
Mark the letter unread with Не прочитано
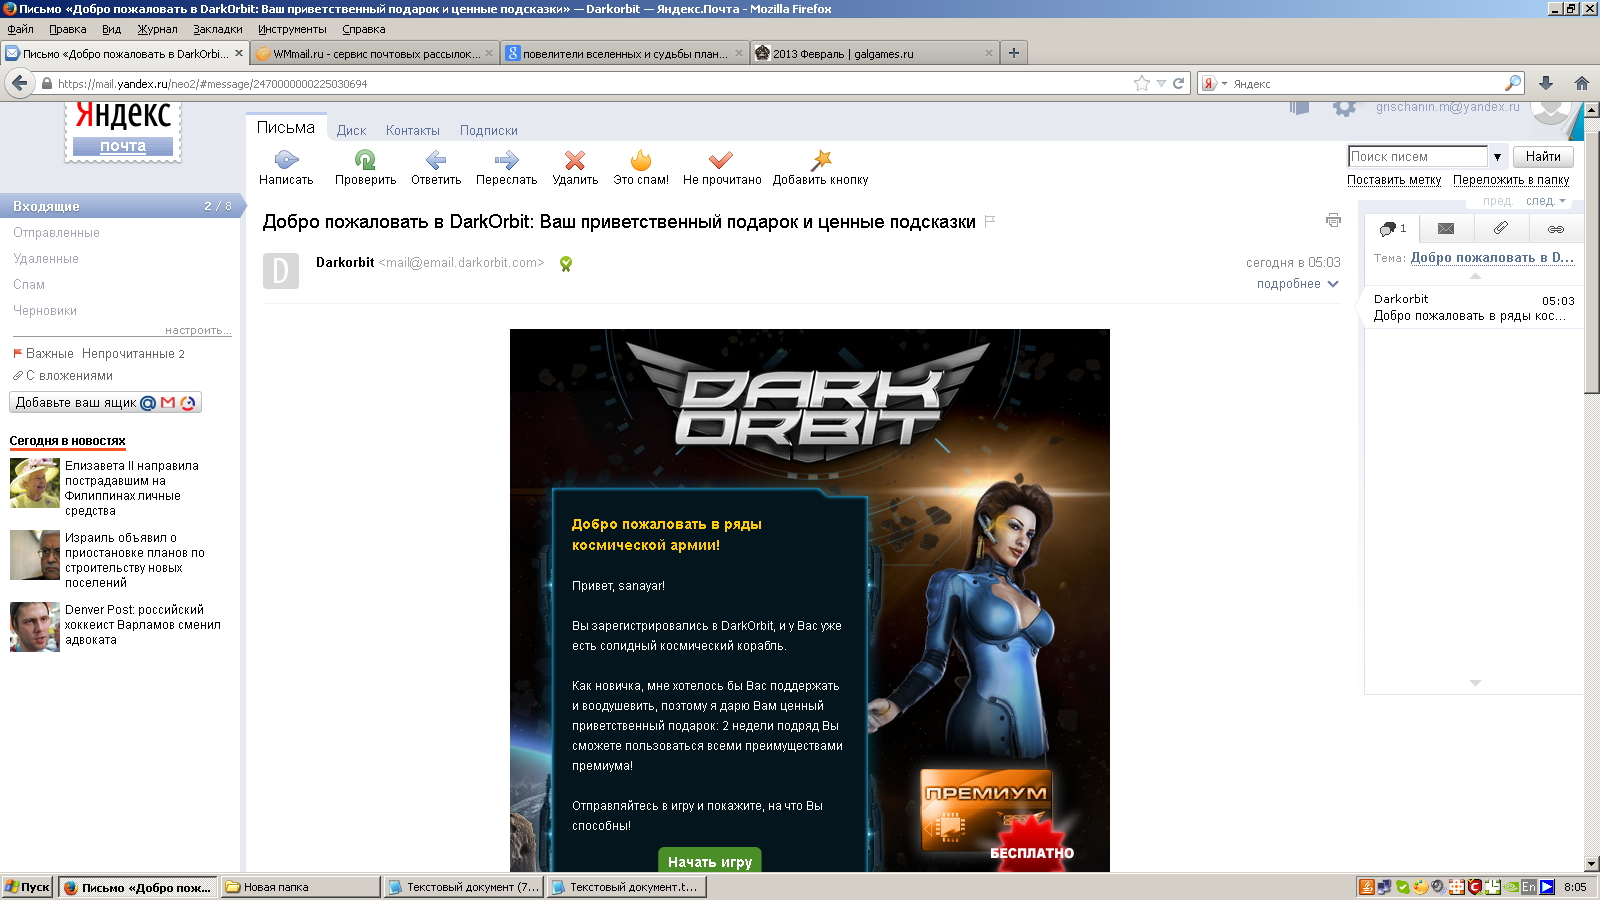pyautogui.click(x=721, y=160)
